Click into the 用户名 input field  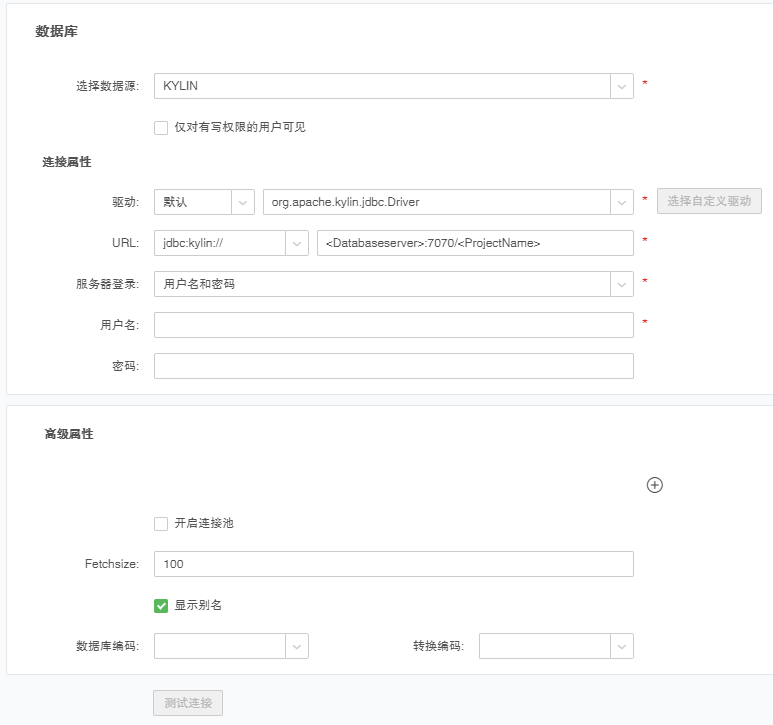393,325
